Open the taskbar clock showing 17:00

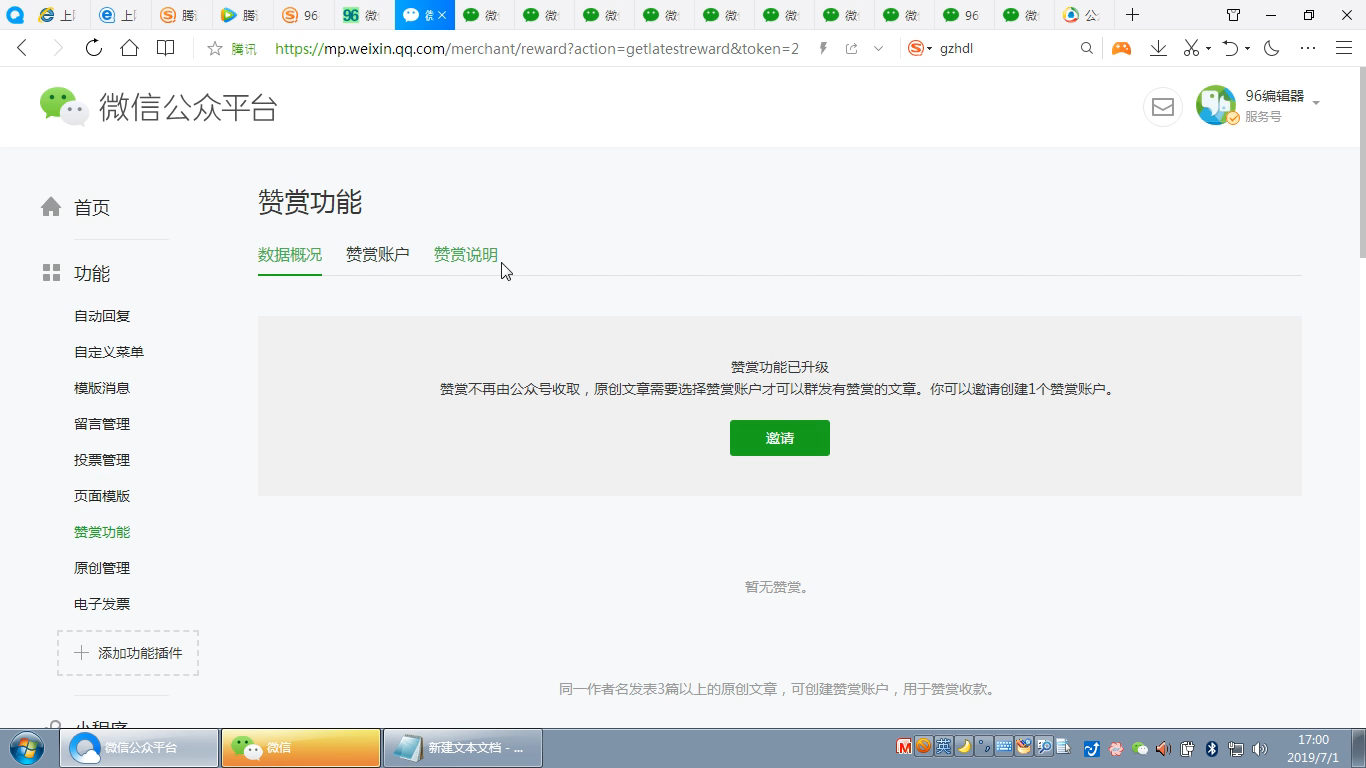pyautogui.click(x=1313, y=748)
